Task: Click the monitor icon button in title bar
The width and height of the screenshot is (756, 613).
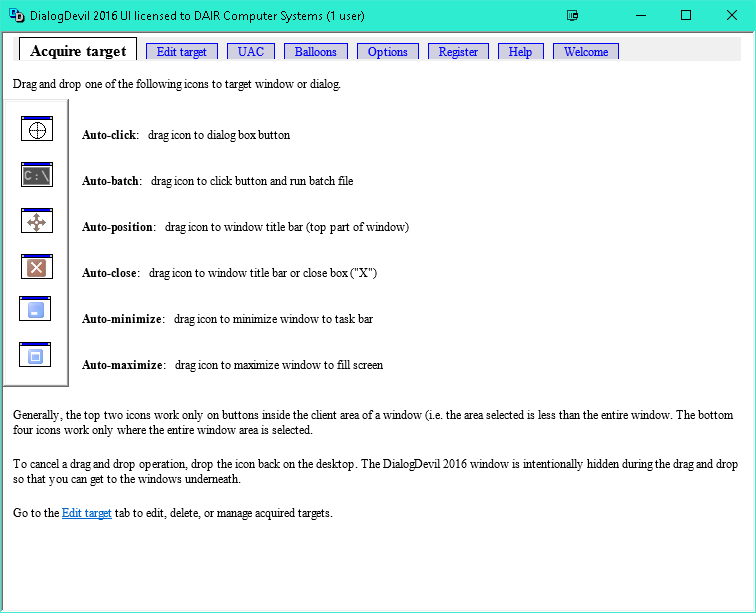Action: (x=572, y=15)
